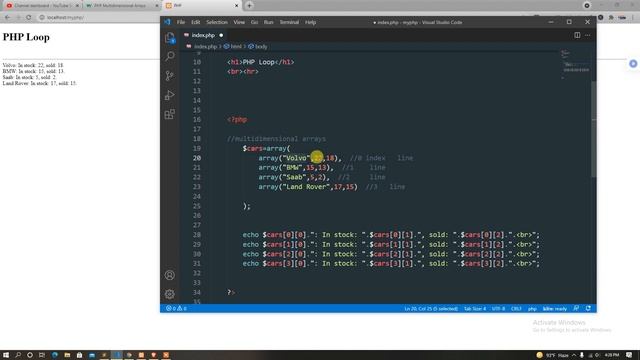Click the <?php opening tag on line 16
The image size is (640, 360).
(237, 120)
